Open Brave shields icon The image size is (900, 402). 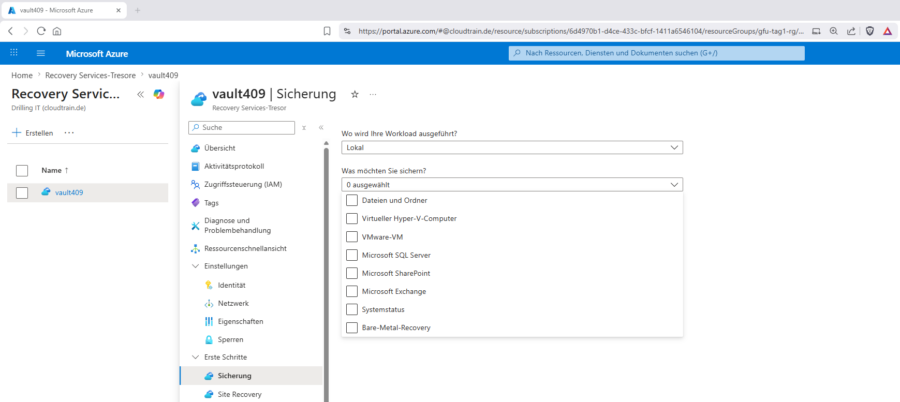coord(870,31)
